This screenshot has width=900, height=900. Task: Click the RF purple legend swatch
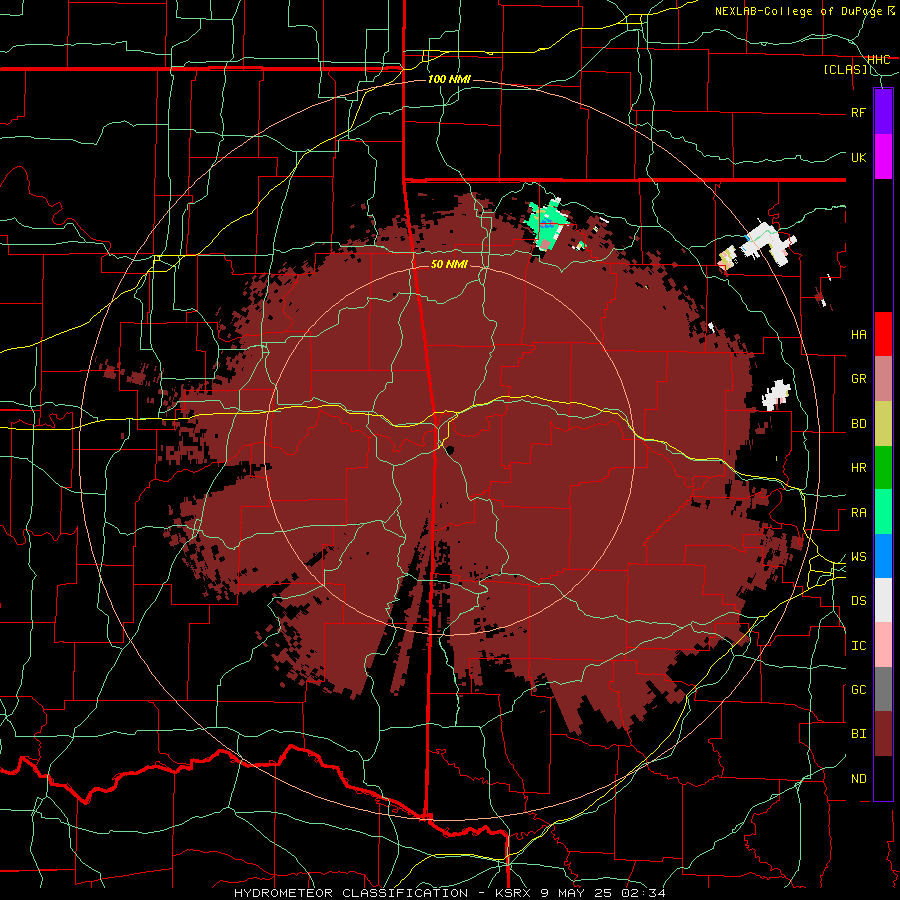click(x=883, y=112)
